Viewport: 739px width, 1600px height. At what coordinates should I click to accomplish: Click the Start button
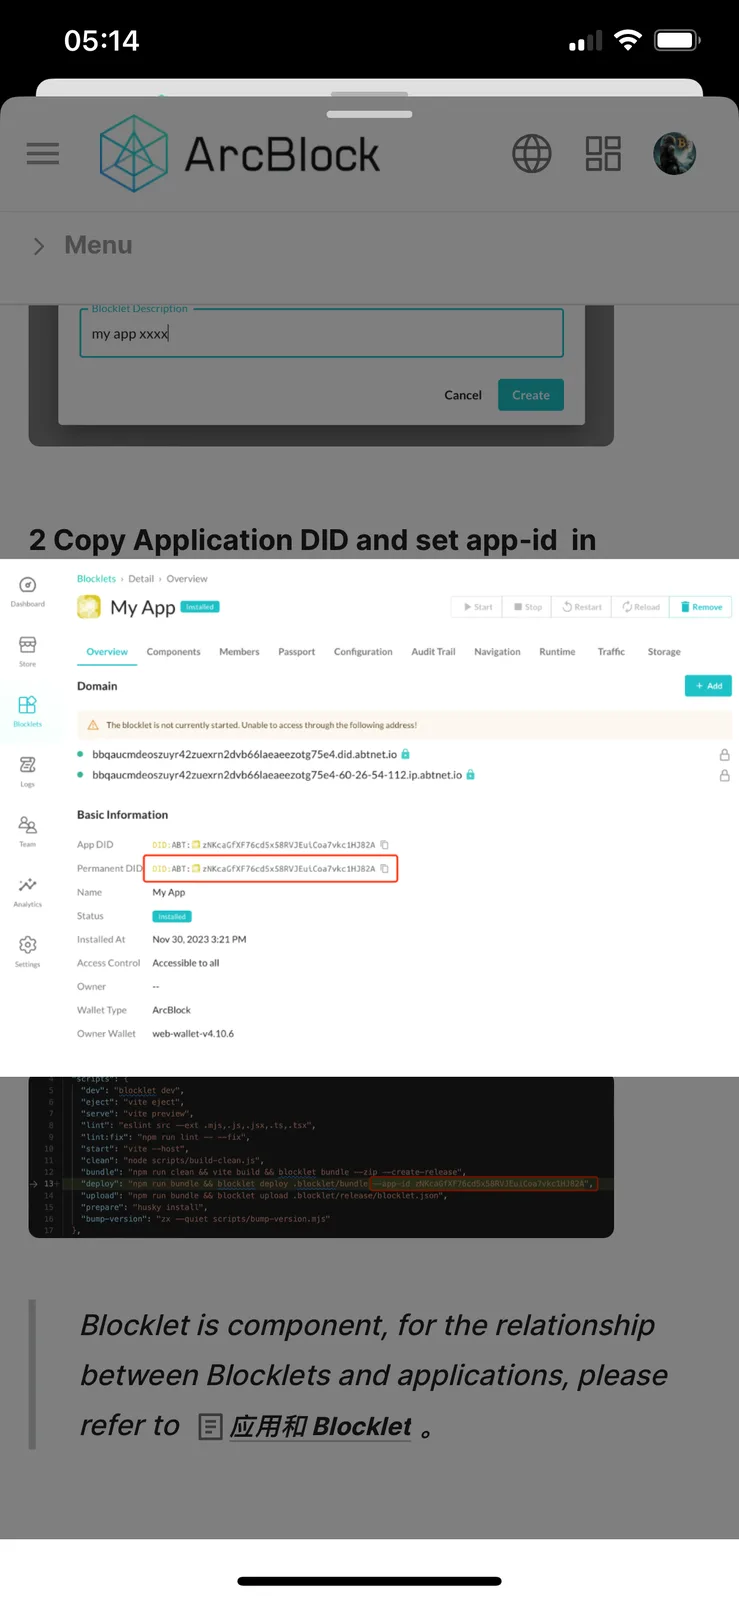pyautogui.click(x=477, y=607)
